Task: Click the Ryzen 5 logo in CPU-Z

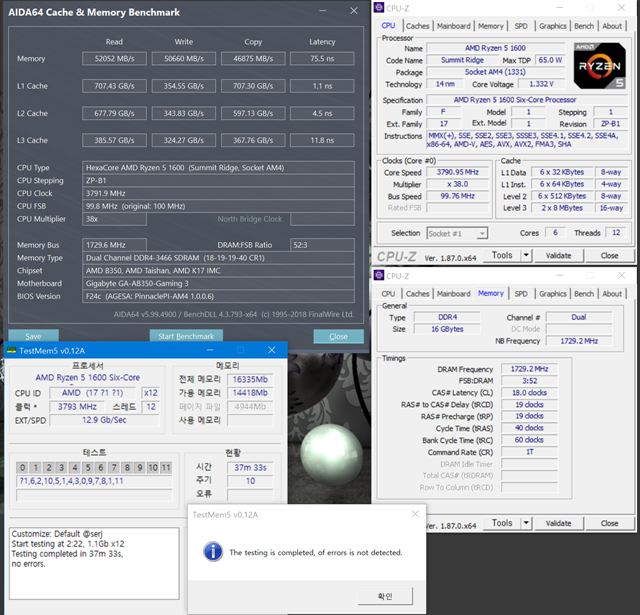Action: click(600, 66)
